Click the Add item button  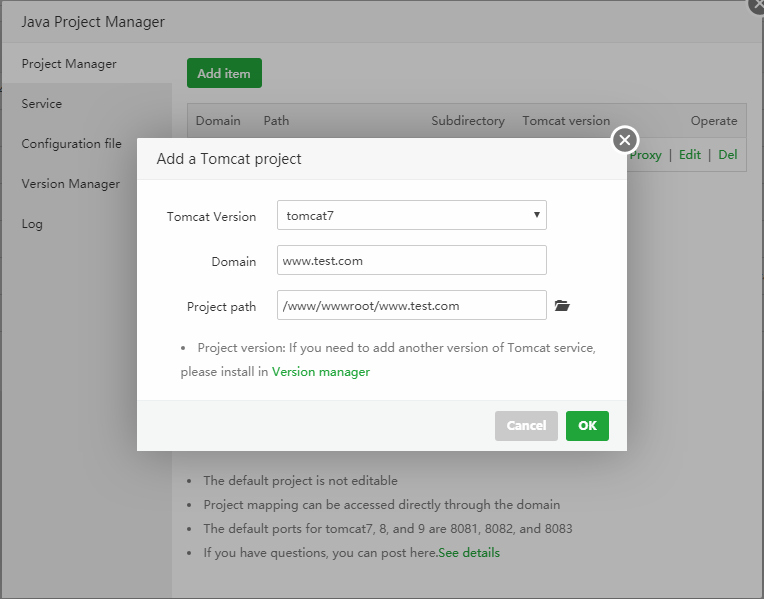(224, 73)
